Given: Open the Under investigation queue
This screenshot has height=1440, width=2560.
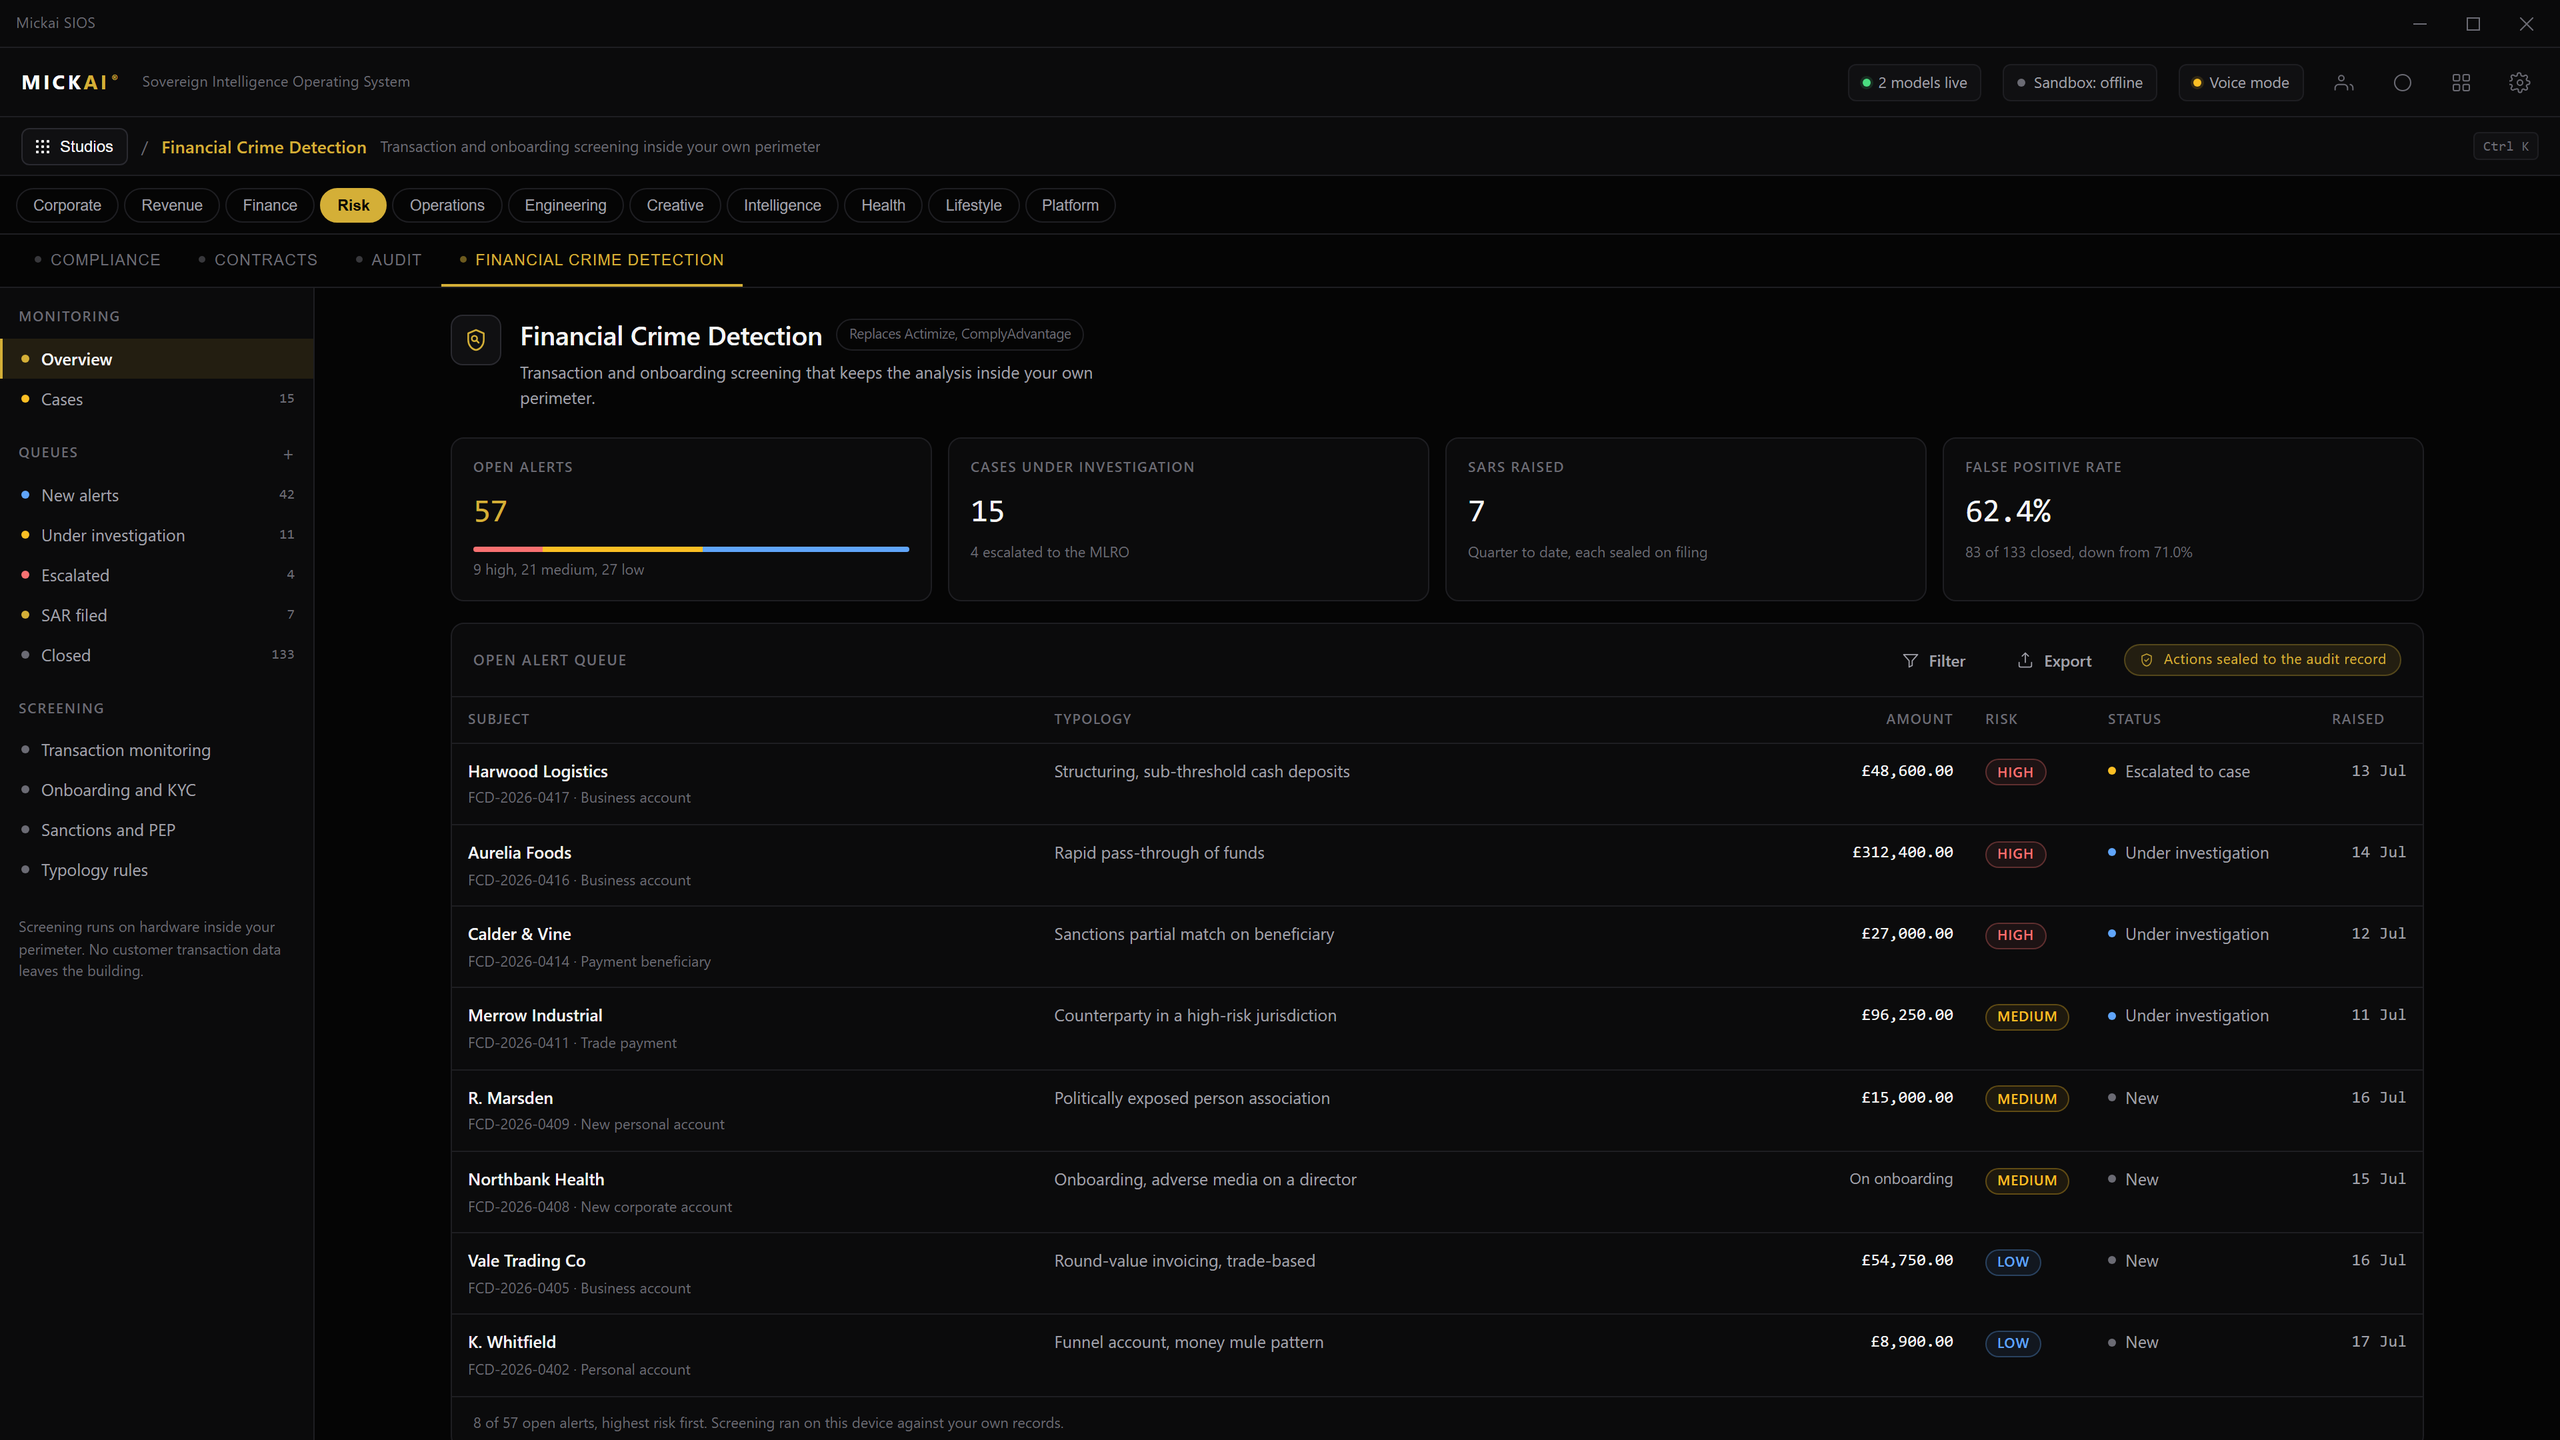Looking at the screenshot, I should pyautogui.click(x=157, y=535).
